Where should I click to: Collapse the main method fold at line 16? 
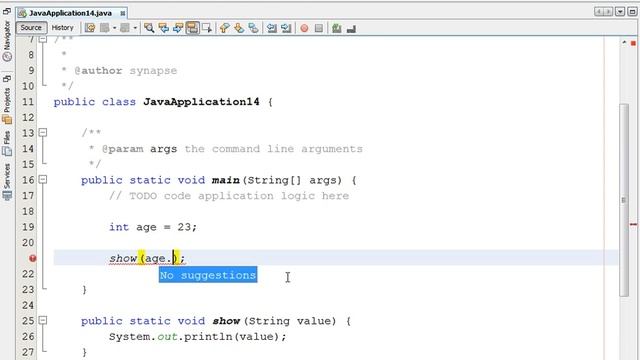[x=42, y=180]
